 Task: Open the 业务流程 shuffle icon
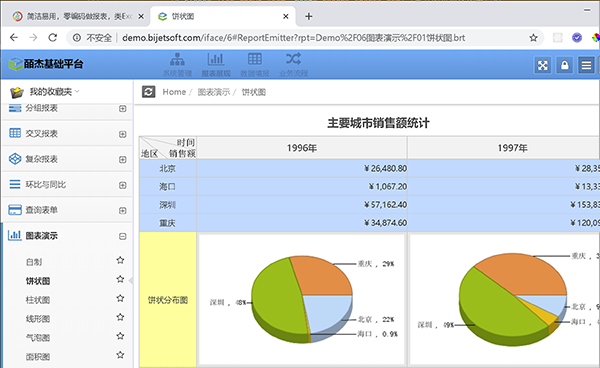pyautogui.click(x=293, y=59)
